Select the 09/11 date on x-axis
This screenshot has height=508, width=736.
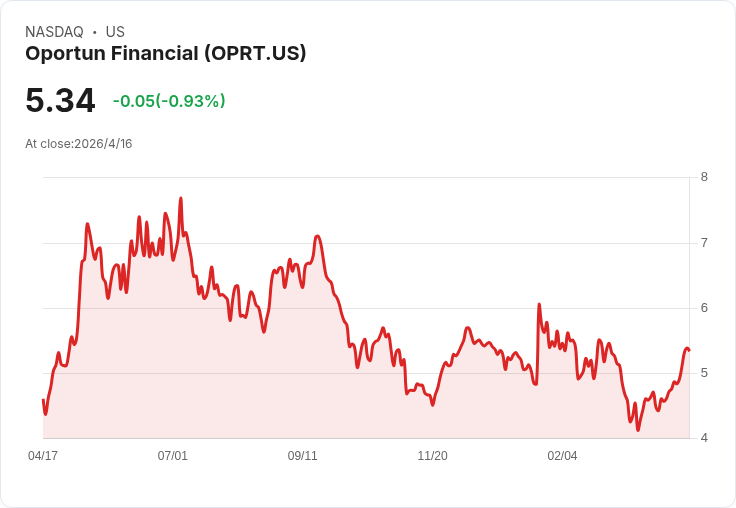tap(302, 456)
